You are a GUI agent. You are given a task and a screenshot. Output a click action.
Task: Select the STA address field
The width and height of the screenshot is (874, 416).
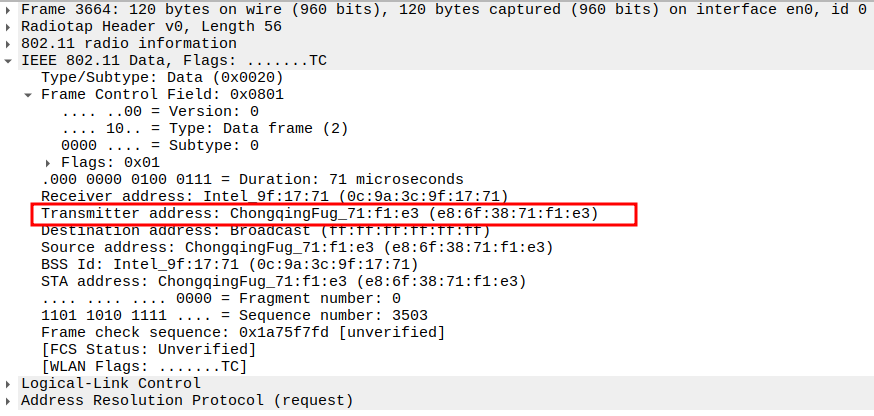[283, 281]
